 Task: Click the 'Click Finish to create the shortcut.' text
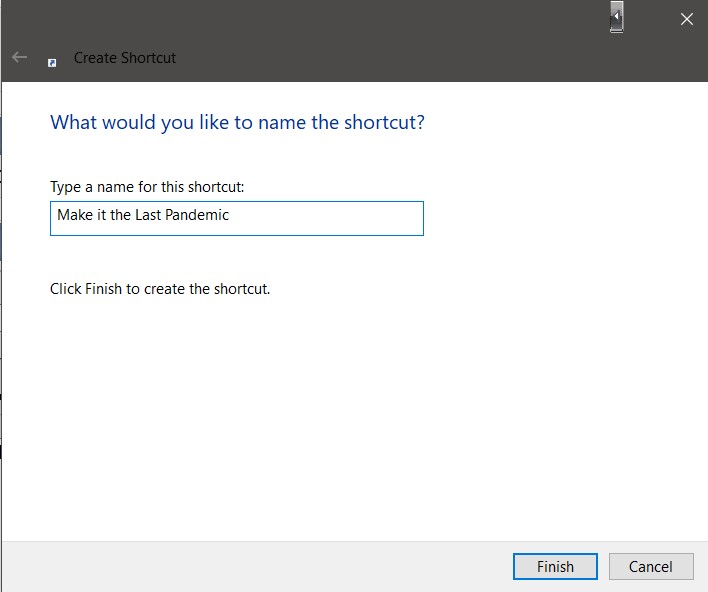(x=160, y=289)
